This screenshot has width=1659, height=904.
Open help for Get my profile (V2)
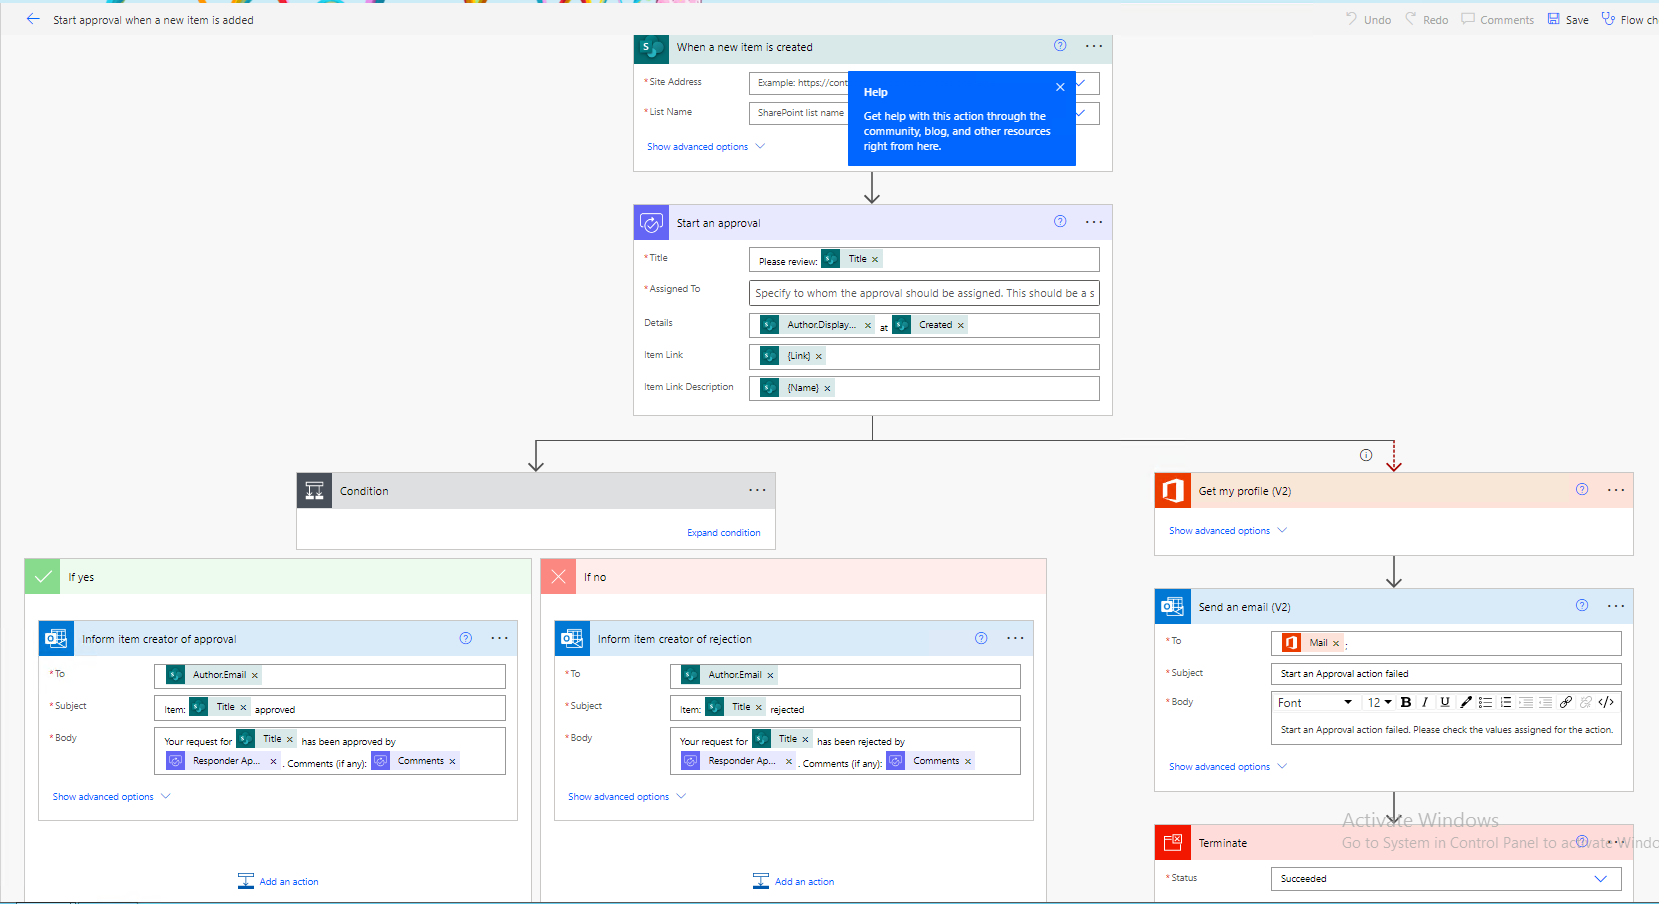(x=1582, y=490)
